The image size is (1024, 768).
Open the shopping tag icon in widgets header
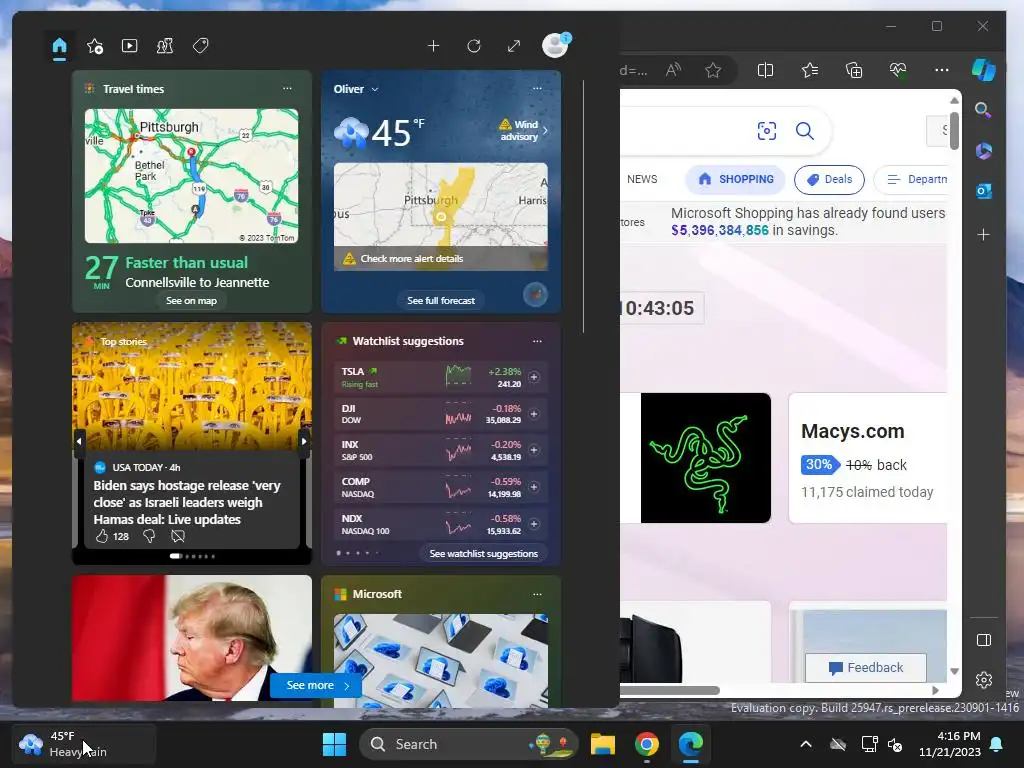click(x=200, y=46)
